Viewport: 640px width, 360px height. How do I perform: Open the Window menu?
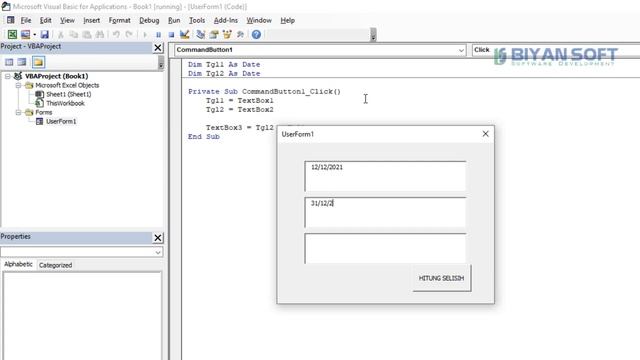point(259,20)
